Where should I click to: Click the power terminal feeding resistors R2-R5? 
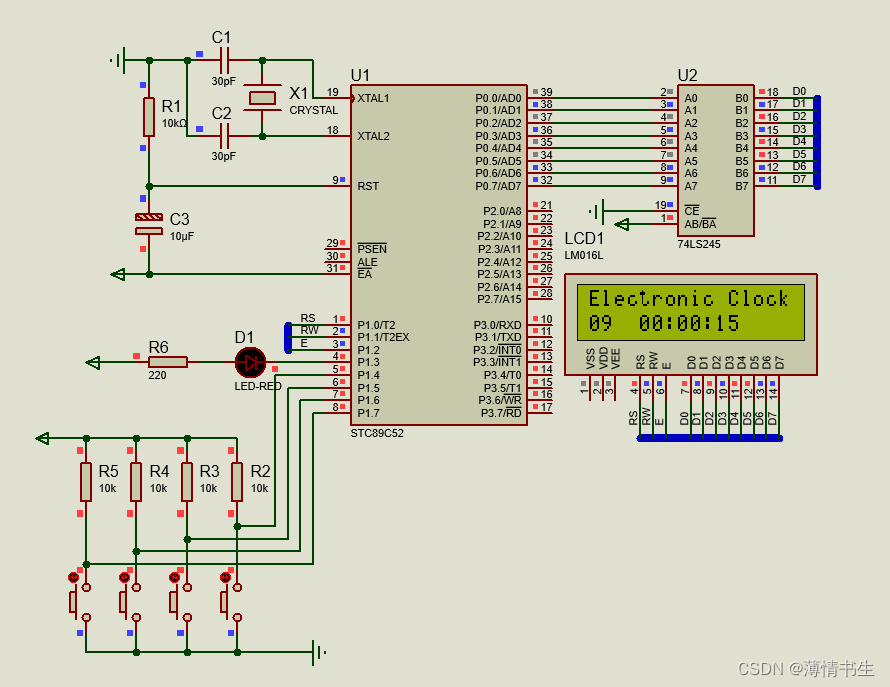click(x=43, y=438)
